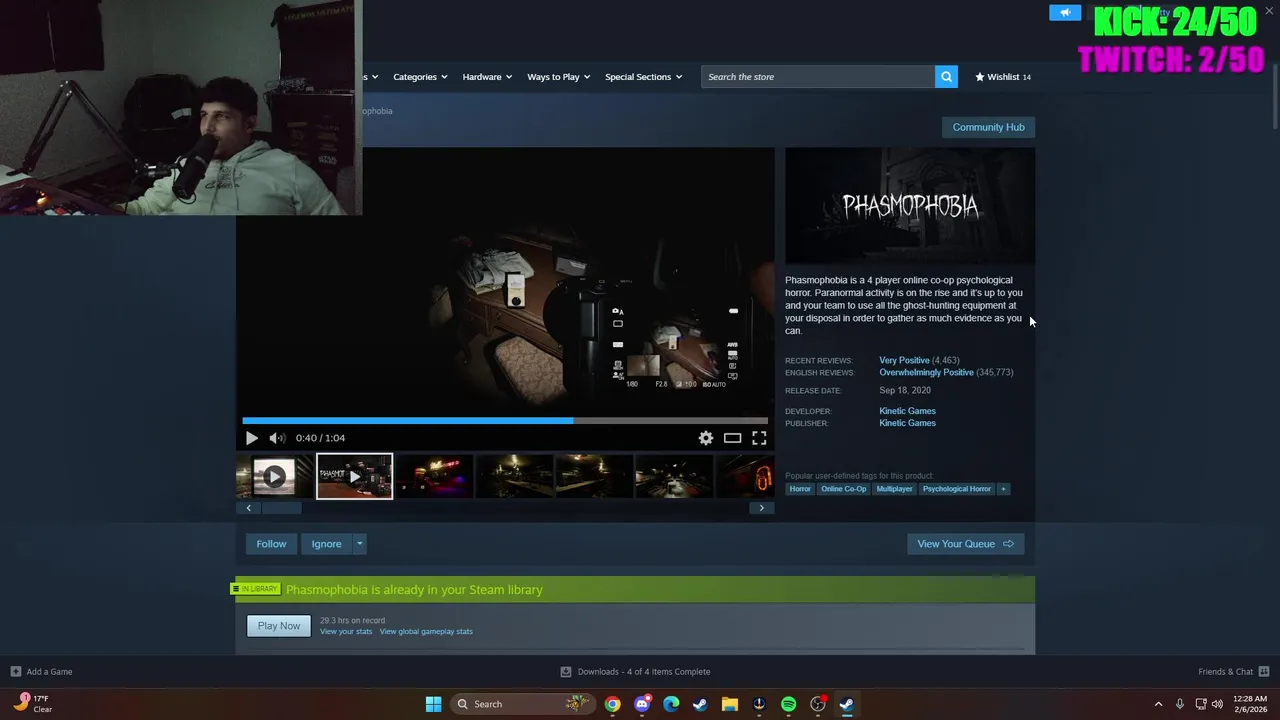
Task: Open Microsoft Edge from taskbar
Action: point(671,704)
